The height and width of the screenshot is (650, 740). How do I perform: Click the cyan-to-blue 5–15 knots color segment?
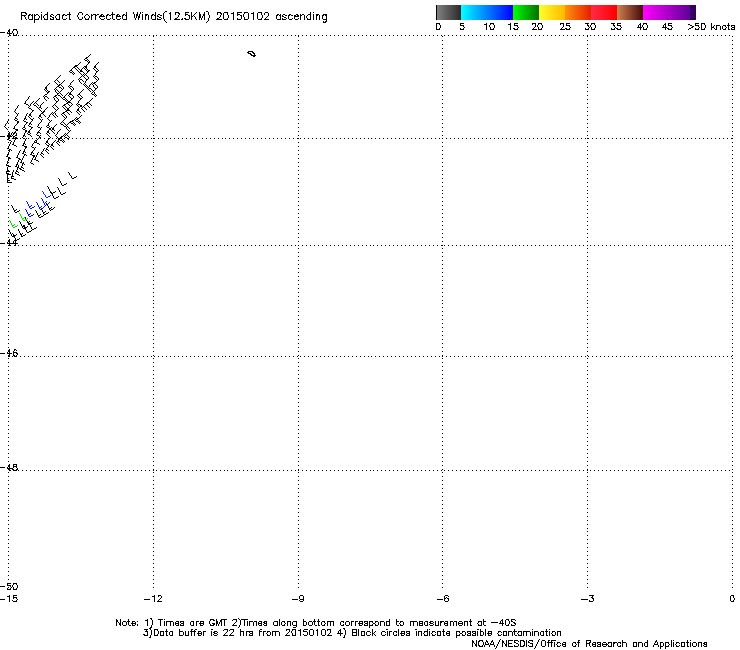(x=487, y=12)
